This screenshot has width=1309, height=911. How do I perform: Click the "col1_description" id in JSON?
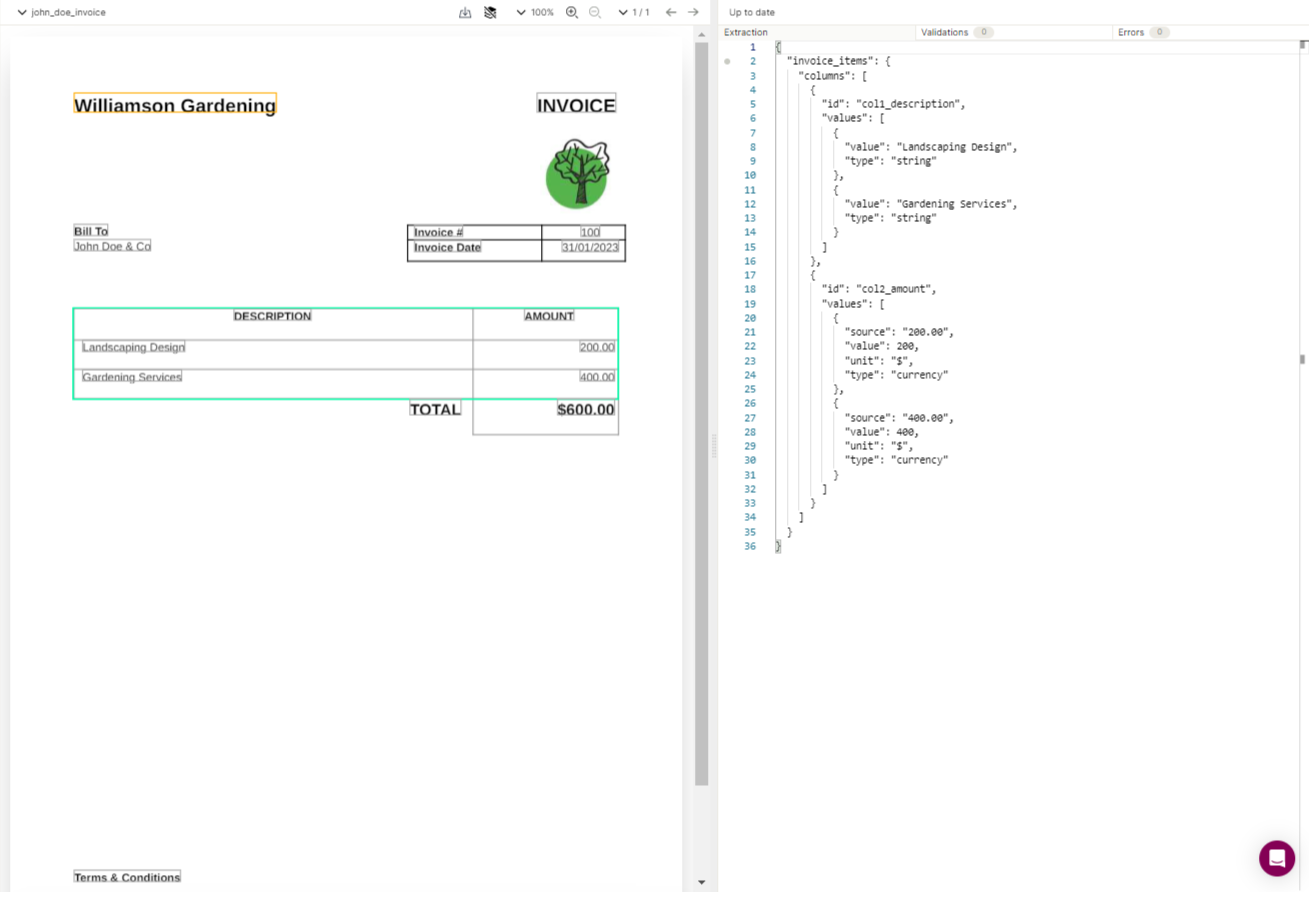[909, 104]
